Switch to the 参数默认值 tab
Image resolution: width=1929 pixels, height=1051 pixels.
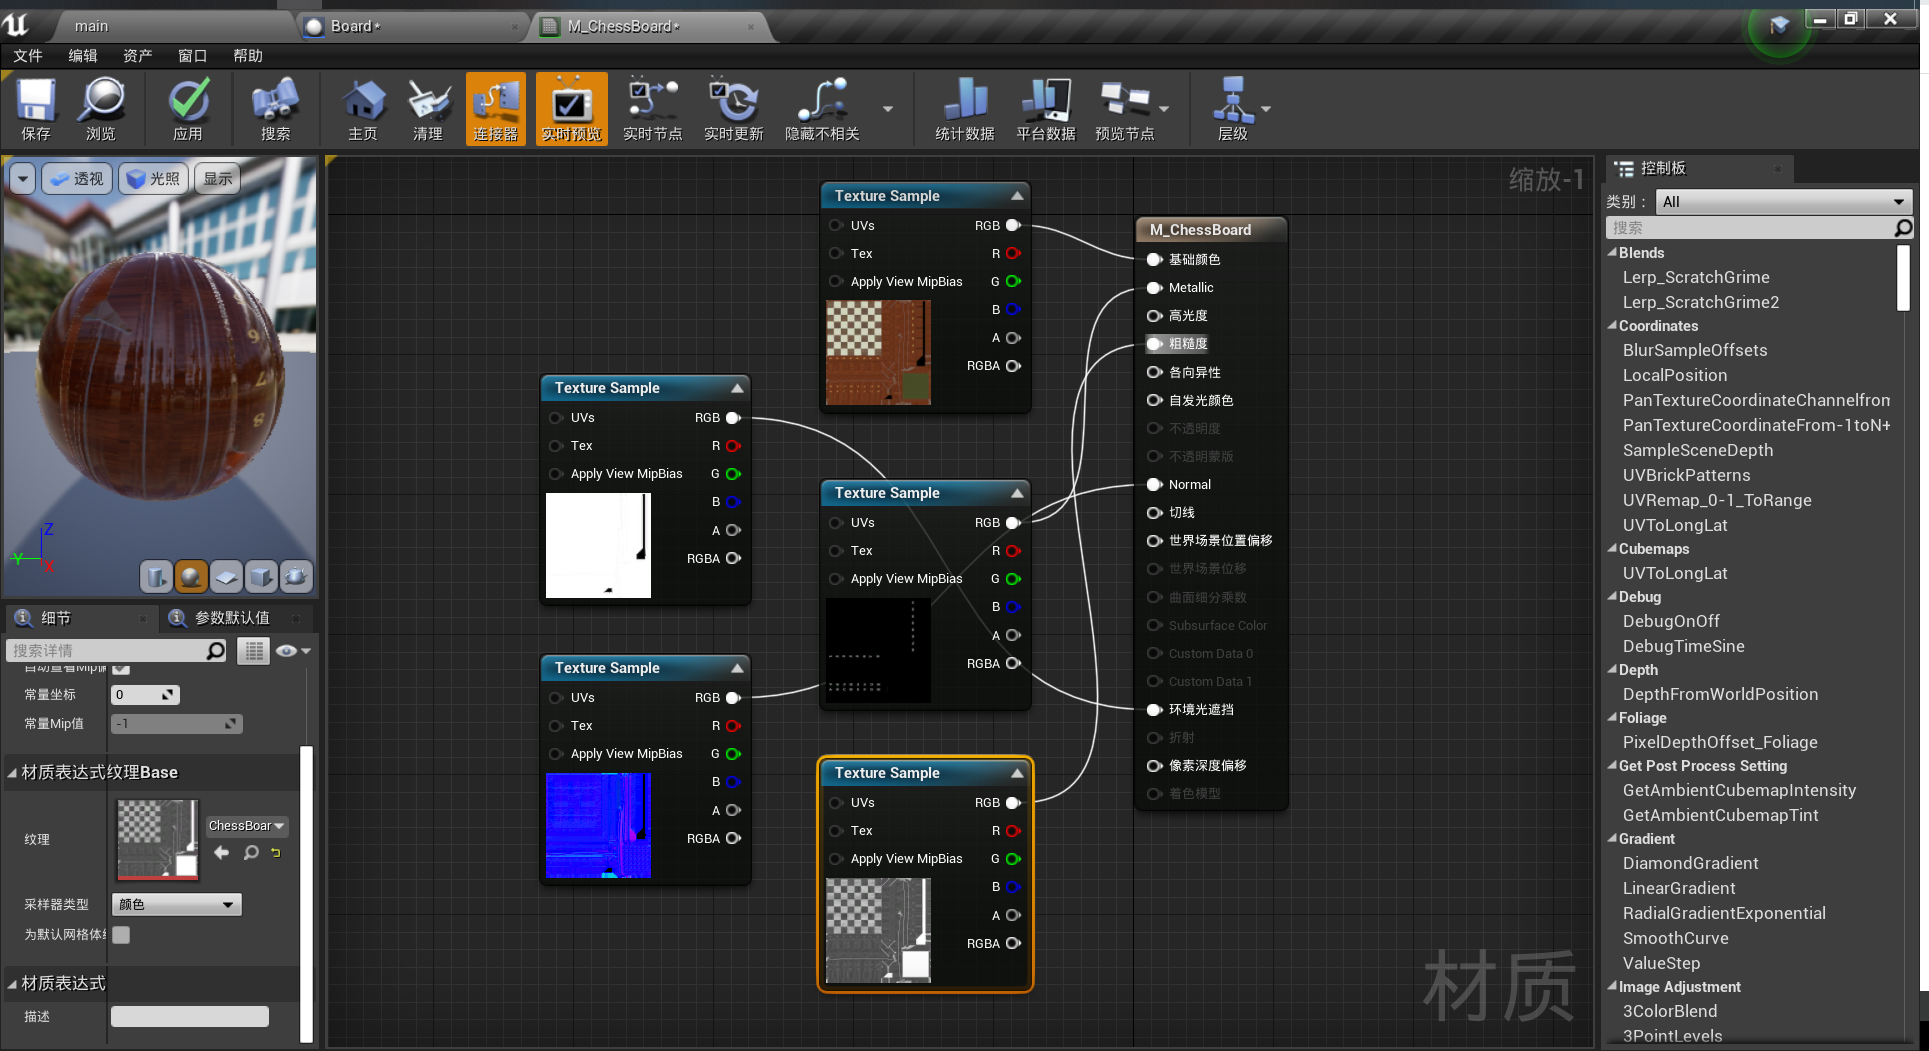click(231, 618)
